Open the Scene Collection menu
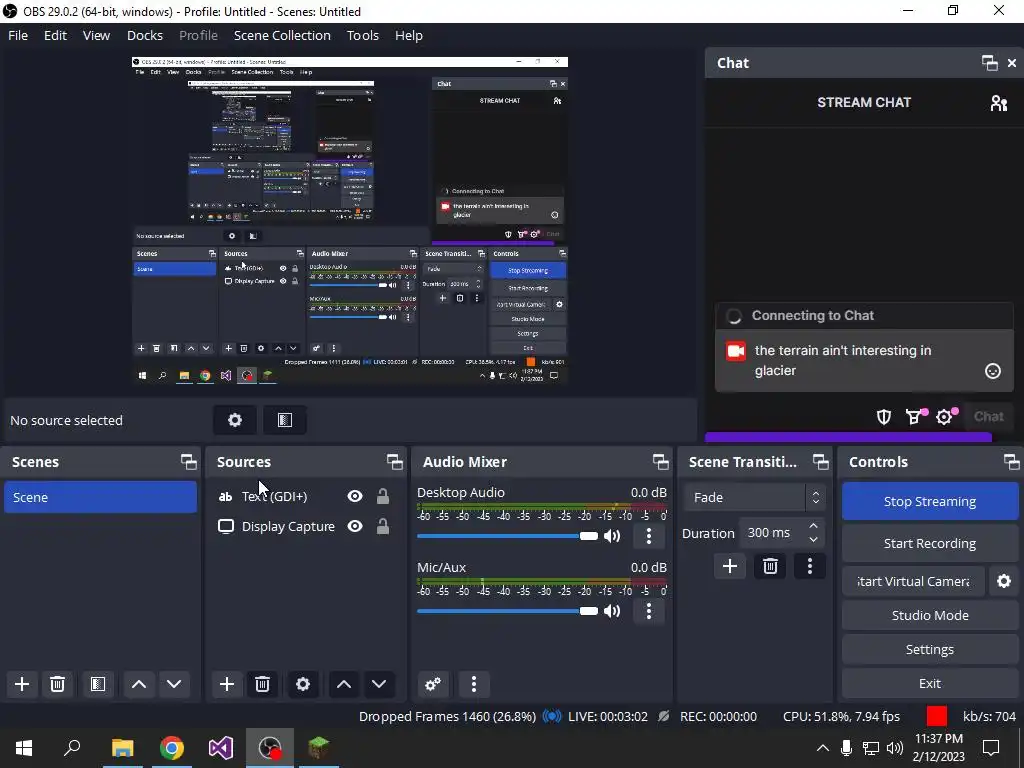 pyautogui.click(x=282, y=35)
